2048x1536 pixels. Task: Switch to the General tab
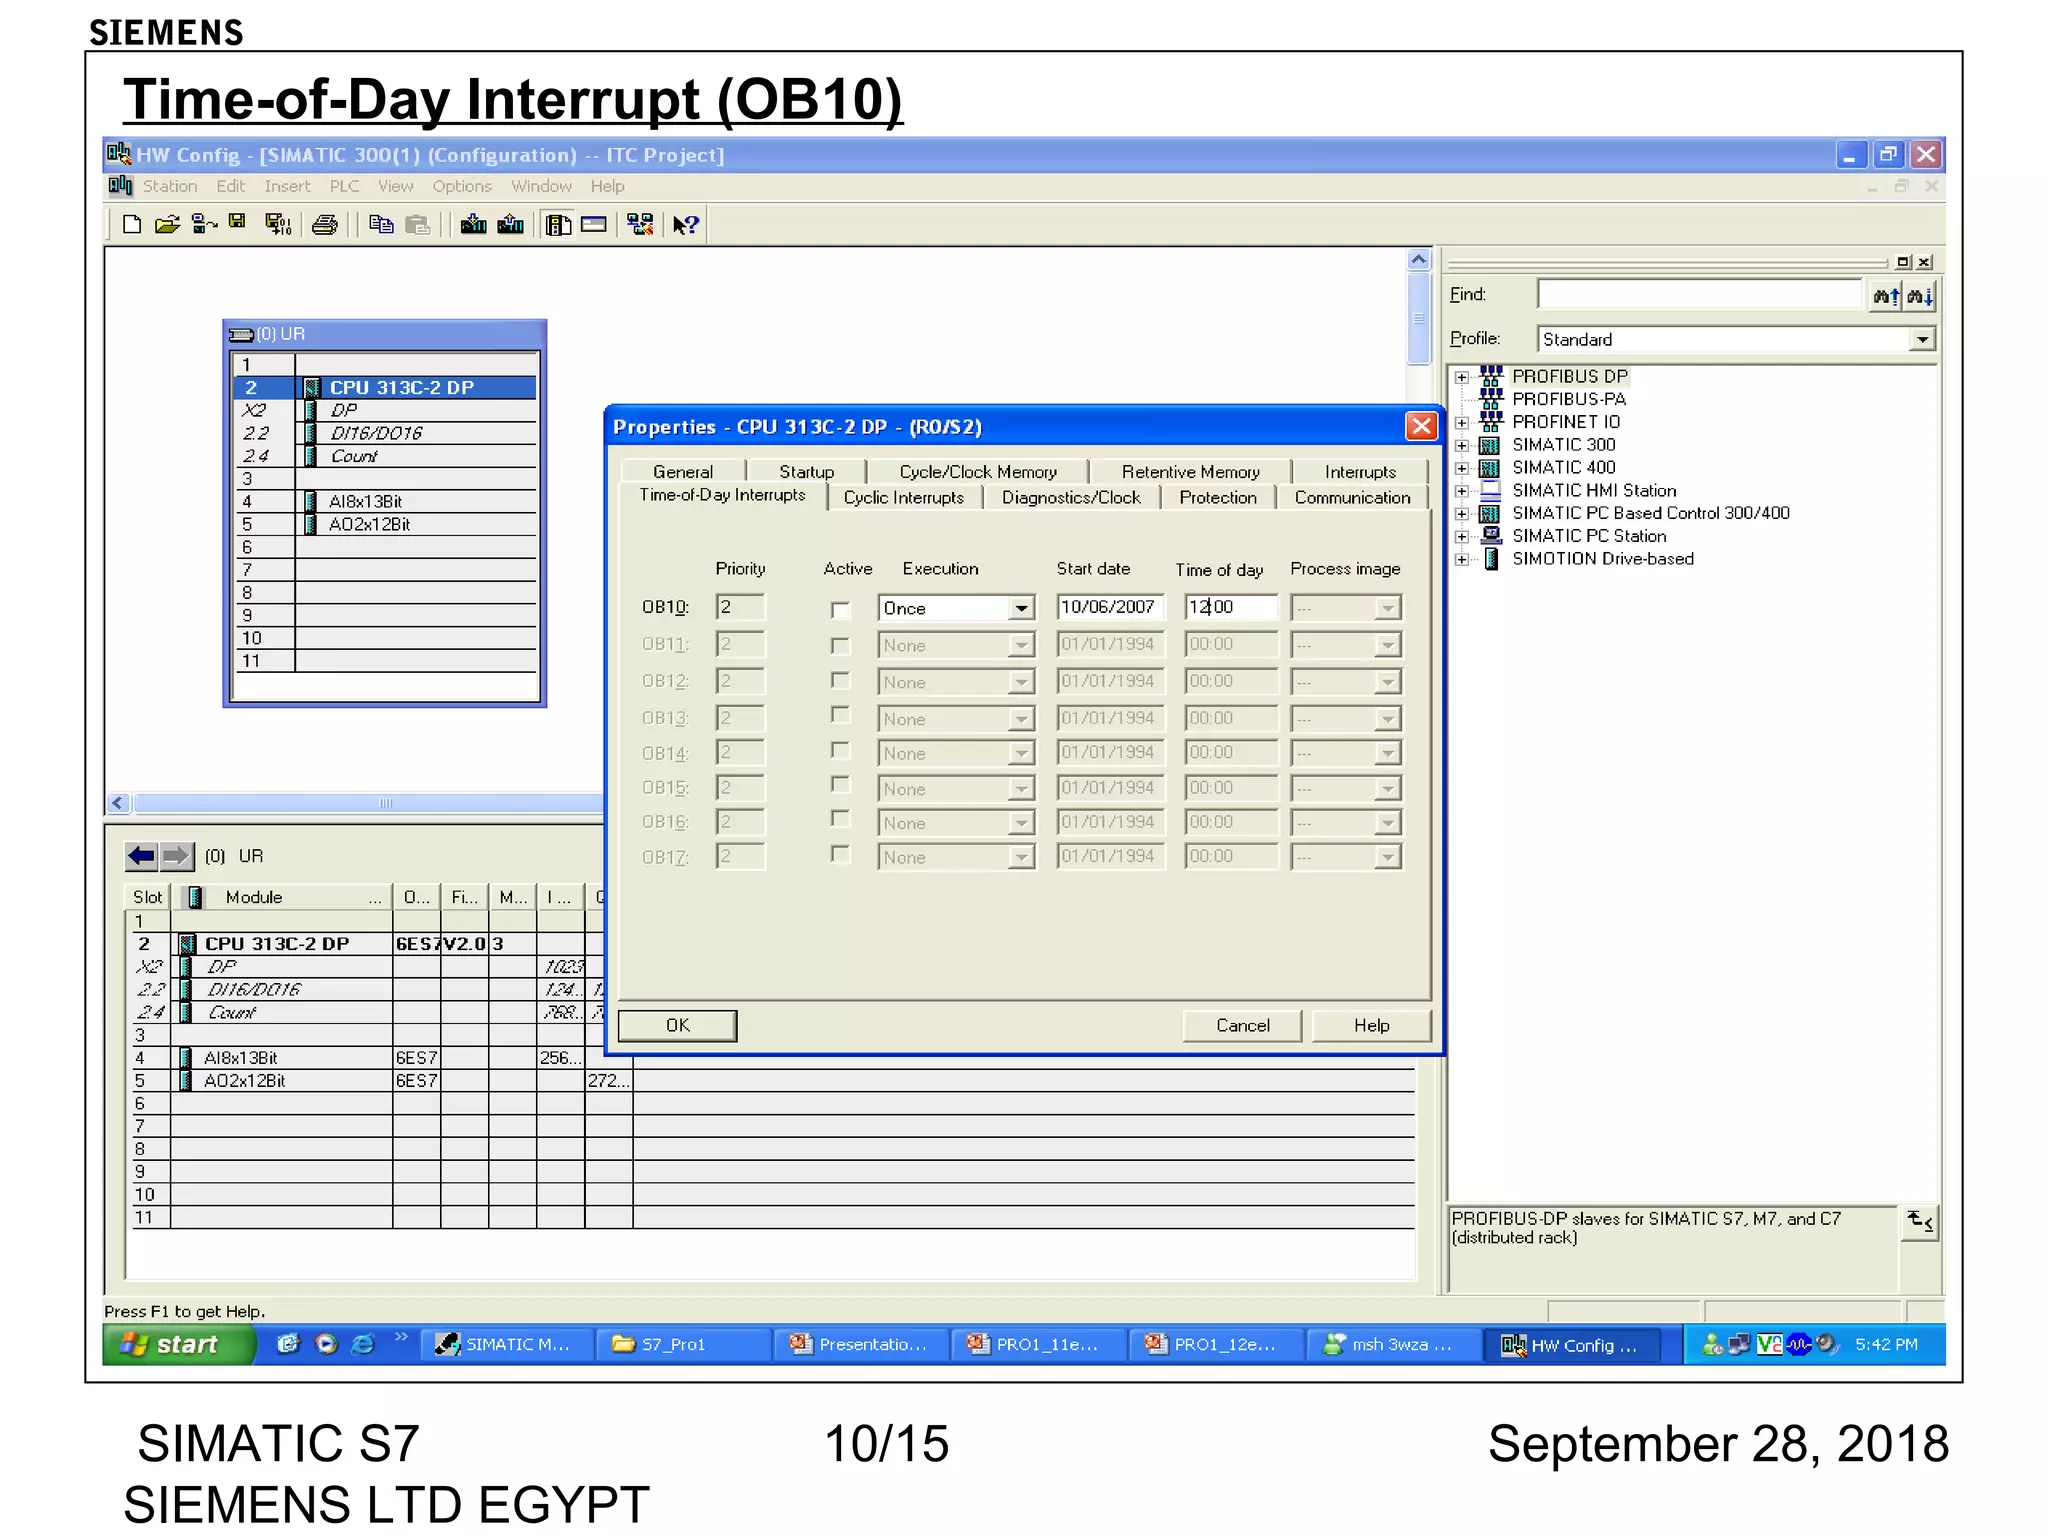coord(683,471)
